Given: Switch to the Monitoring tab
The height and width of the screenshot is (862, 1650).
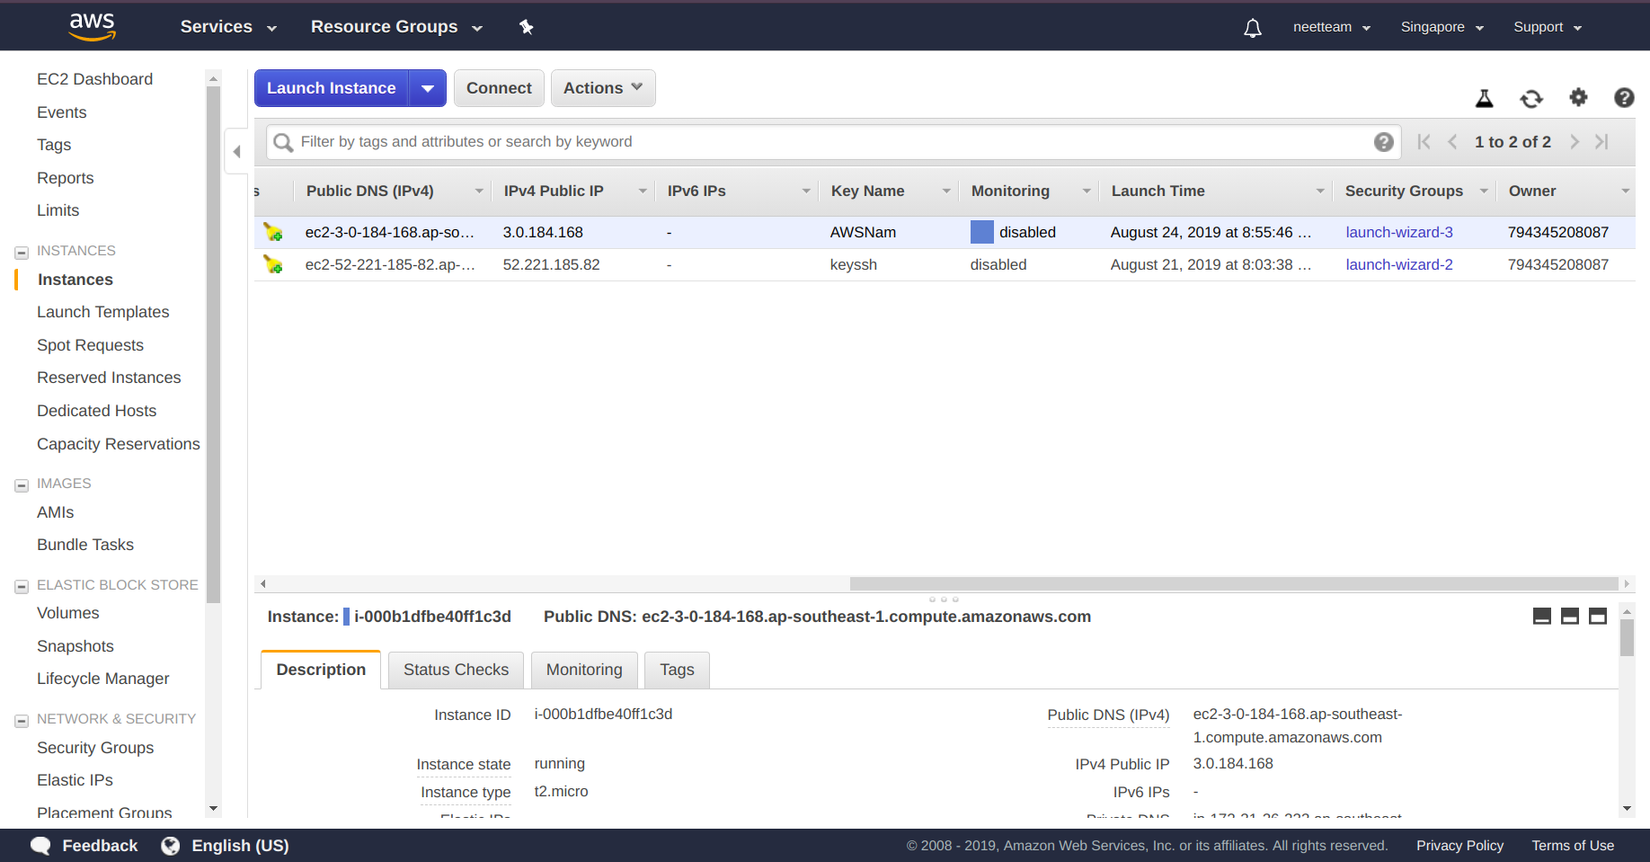Looking at the screenshot, I should (x=584, y=670).
